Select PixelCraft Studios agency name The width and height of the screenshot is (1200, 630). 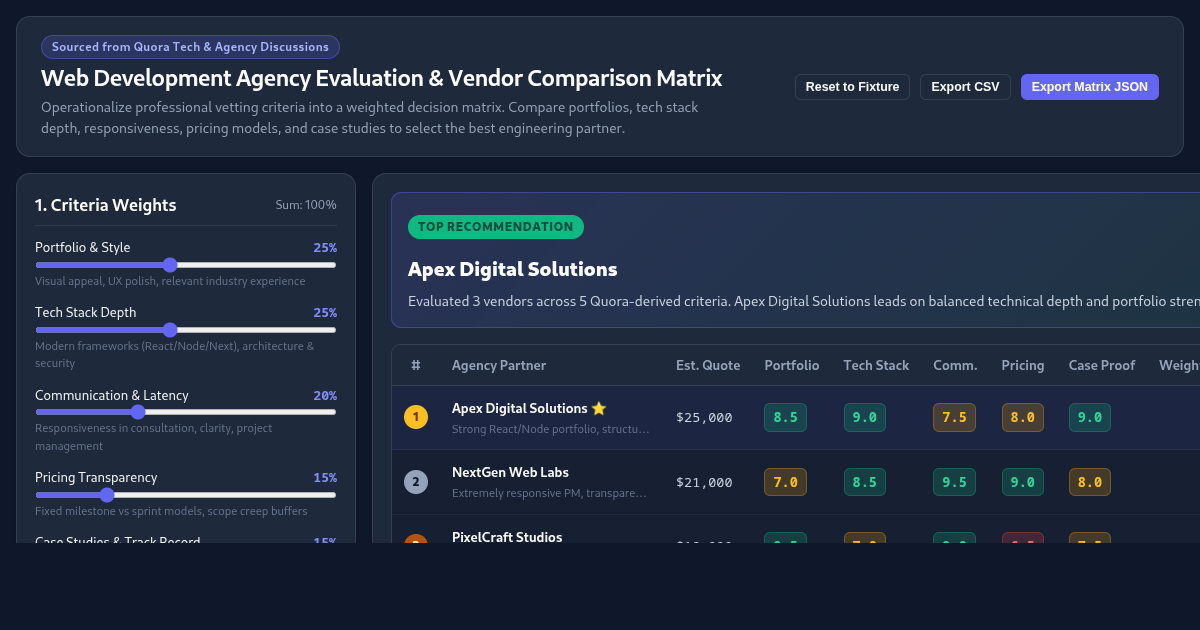[x=507, y=537]
